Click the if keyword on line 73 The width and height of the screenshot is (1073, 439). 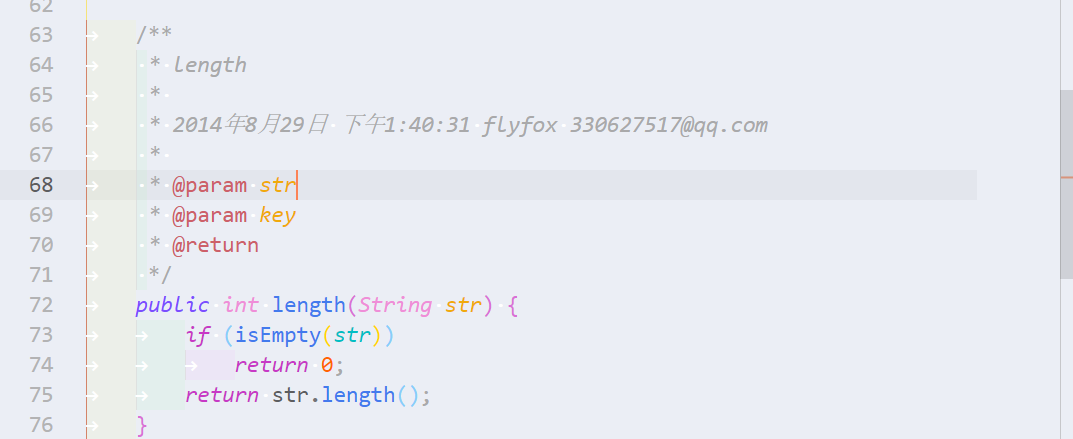click(x=197, y=335)
